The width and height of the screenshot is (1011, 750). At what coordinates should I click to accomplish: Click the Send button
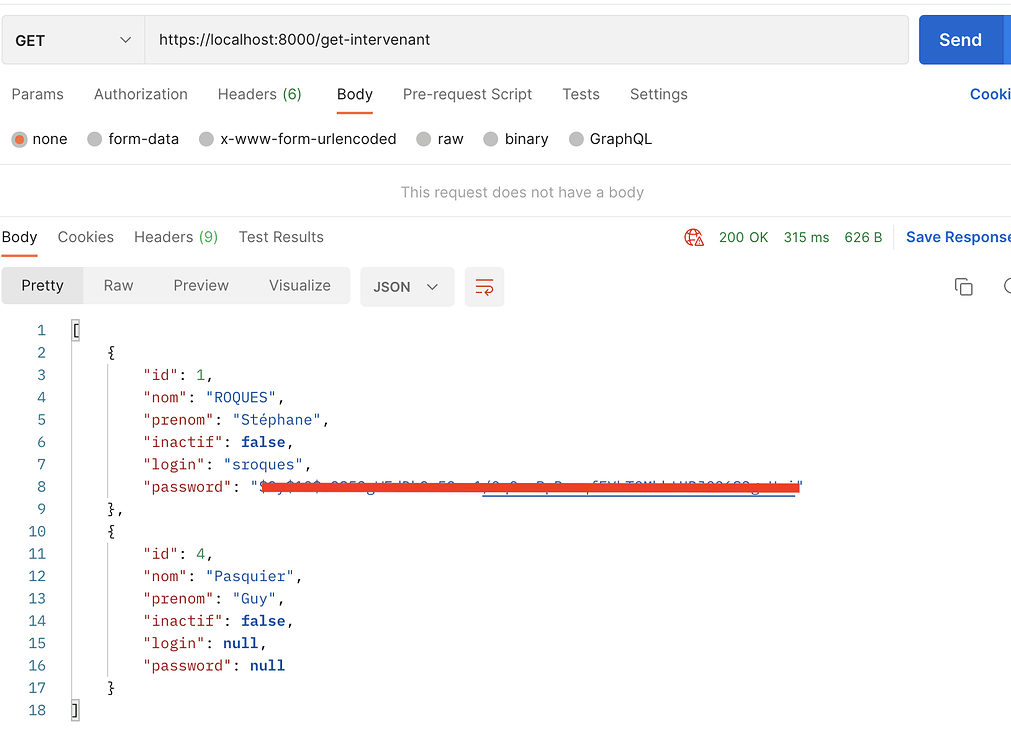tap(960, 39)
